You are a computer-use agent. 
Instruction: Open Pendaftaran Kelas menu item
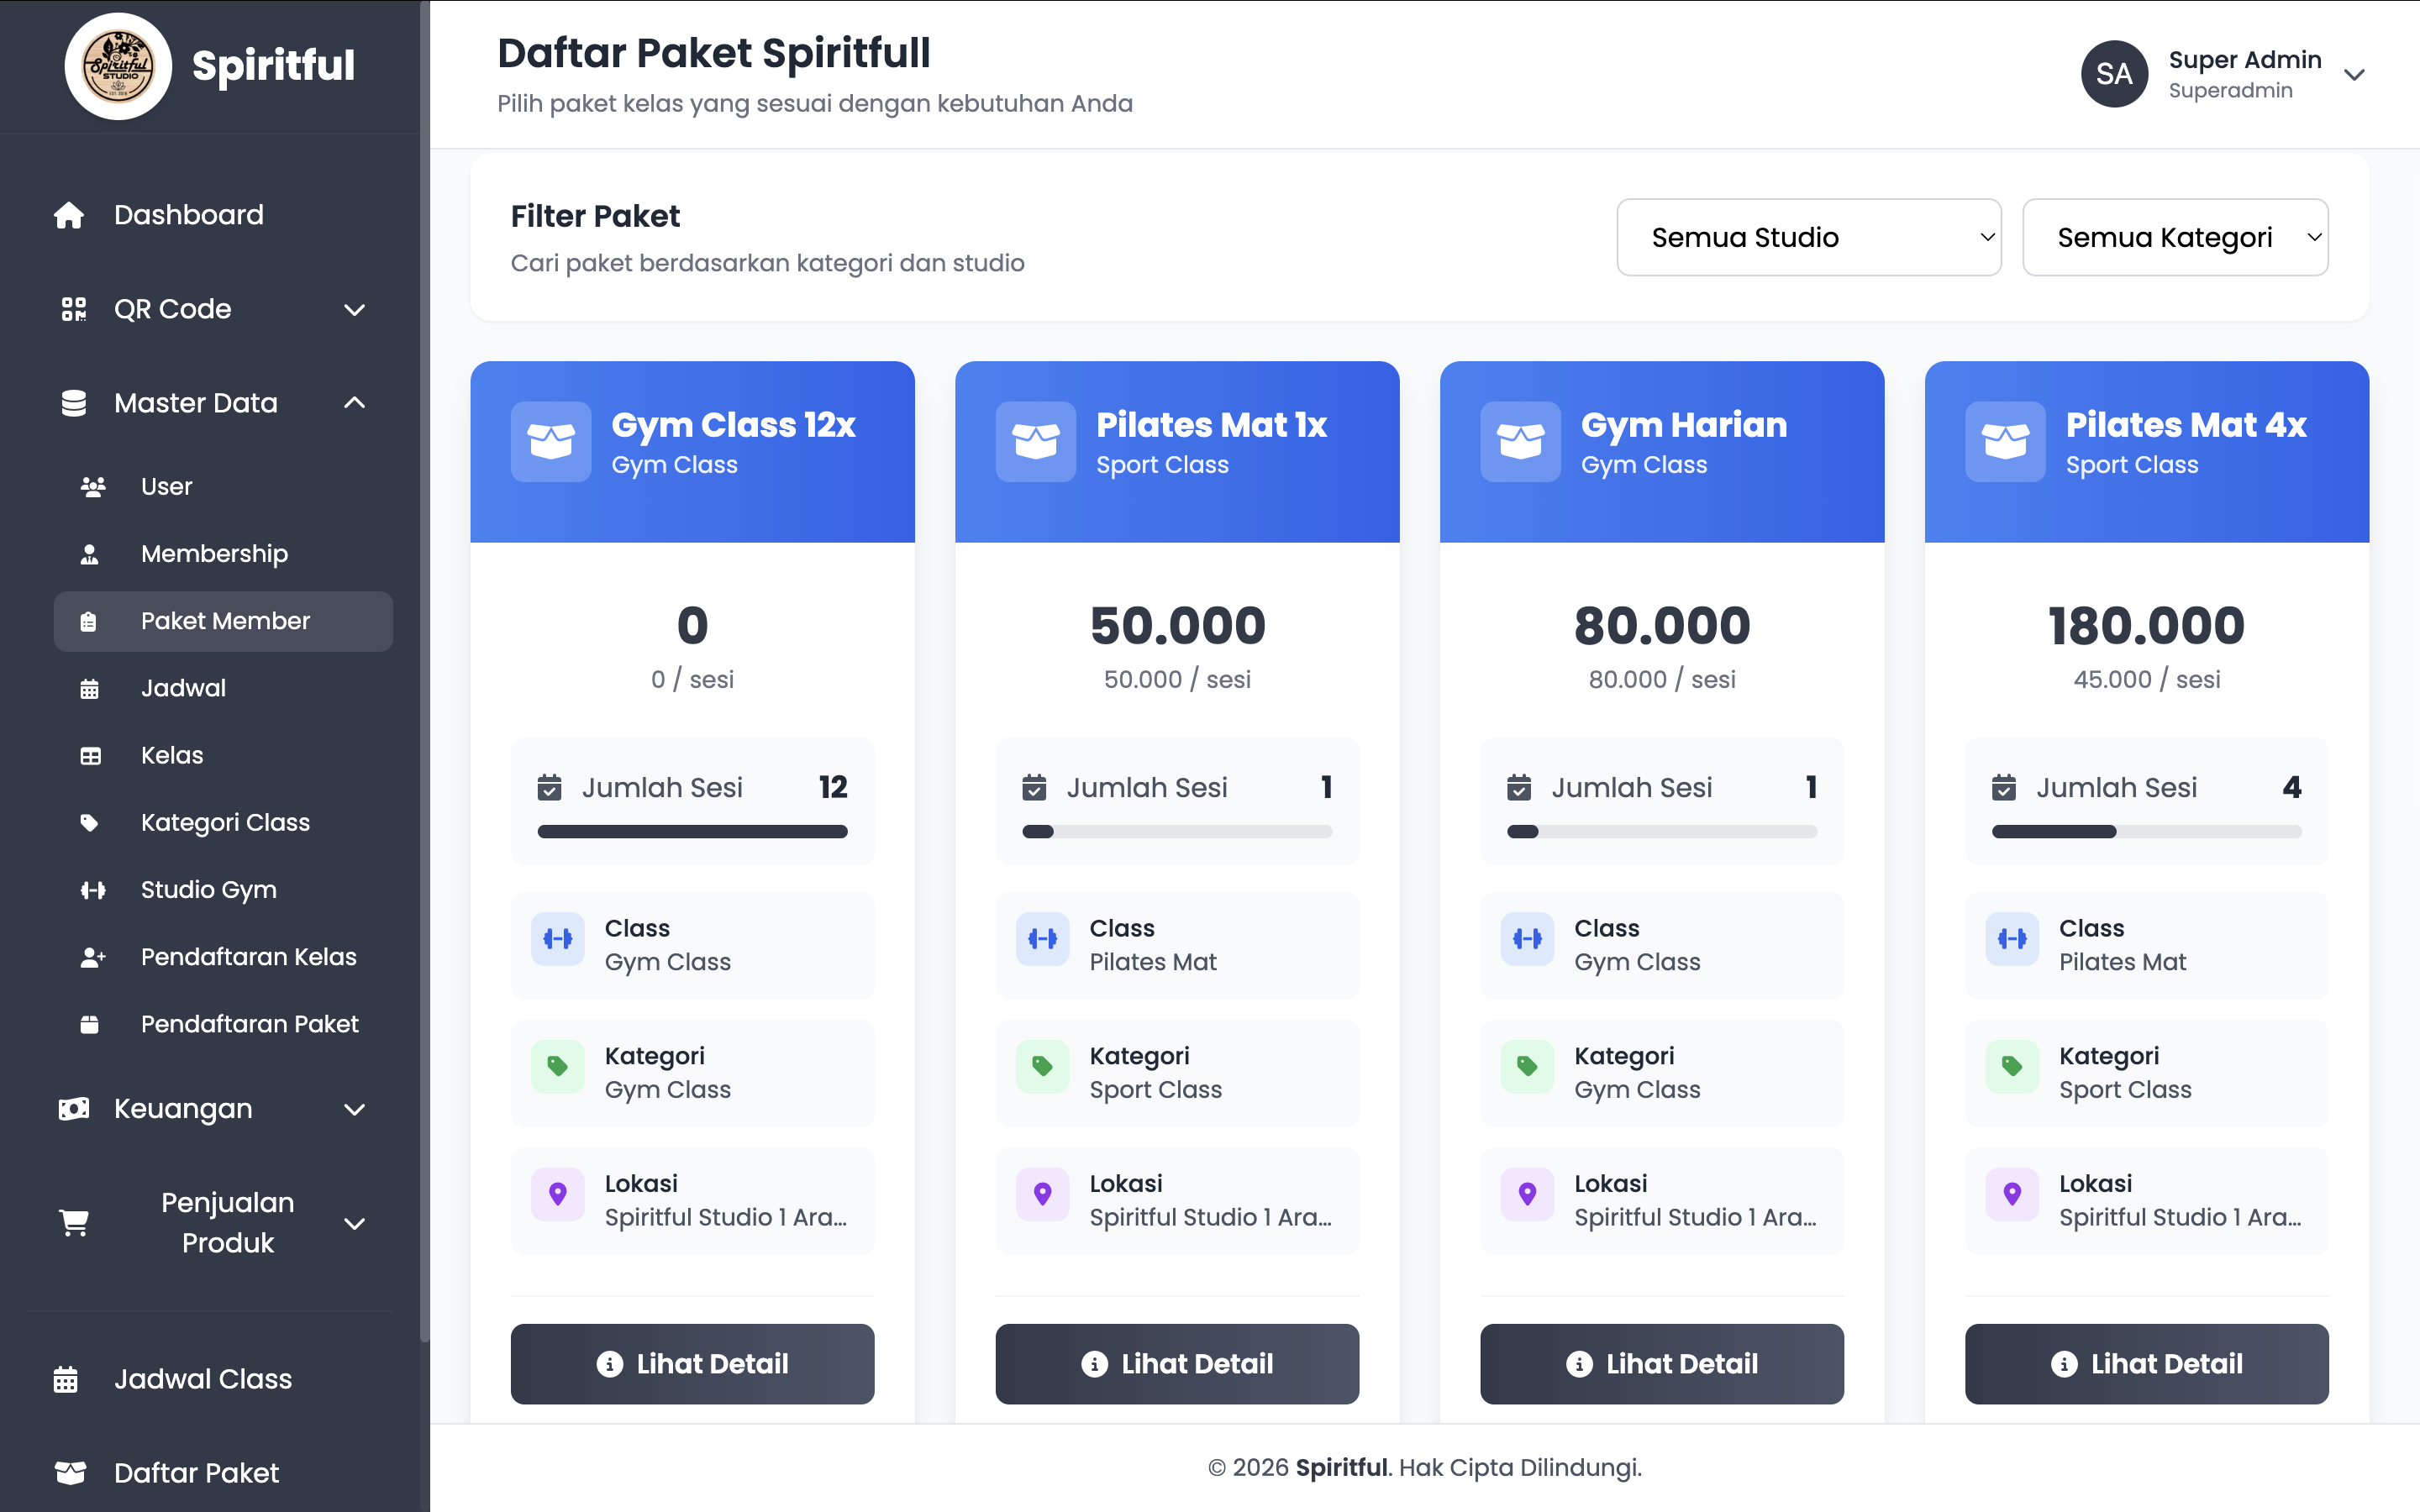coord(248,957)
